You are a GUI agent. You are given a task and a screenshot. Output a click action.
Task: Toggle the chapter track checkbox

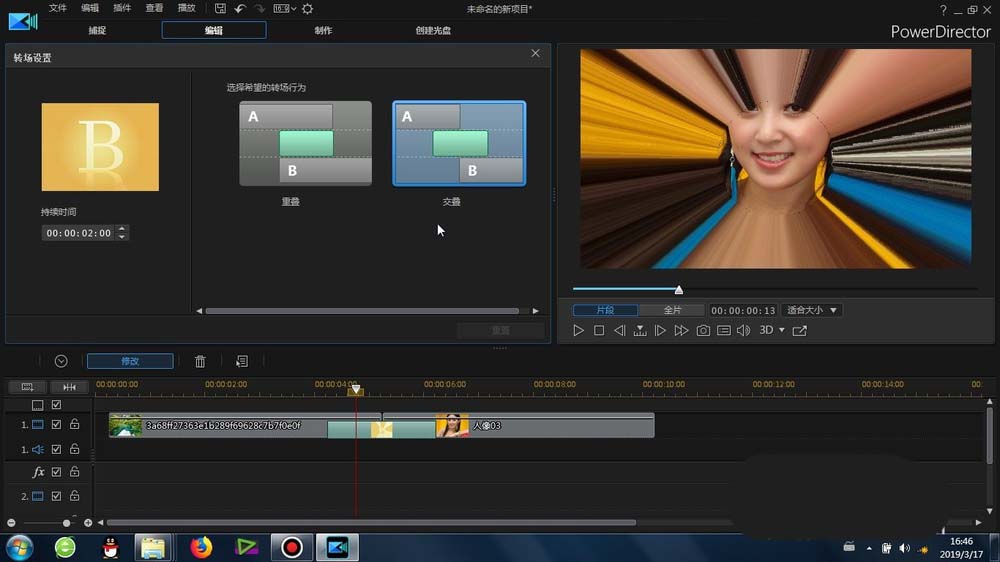coord(56,404)
